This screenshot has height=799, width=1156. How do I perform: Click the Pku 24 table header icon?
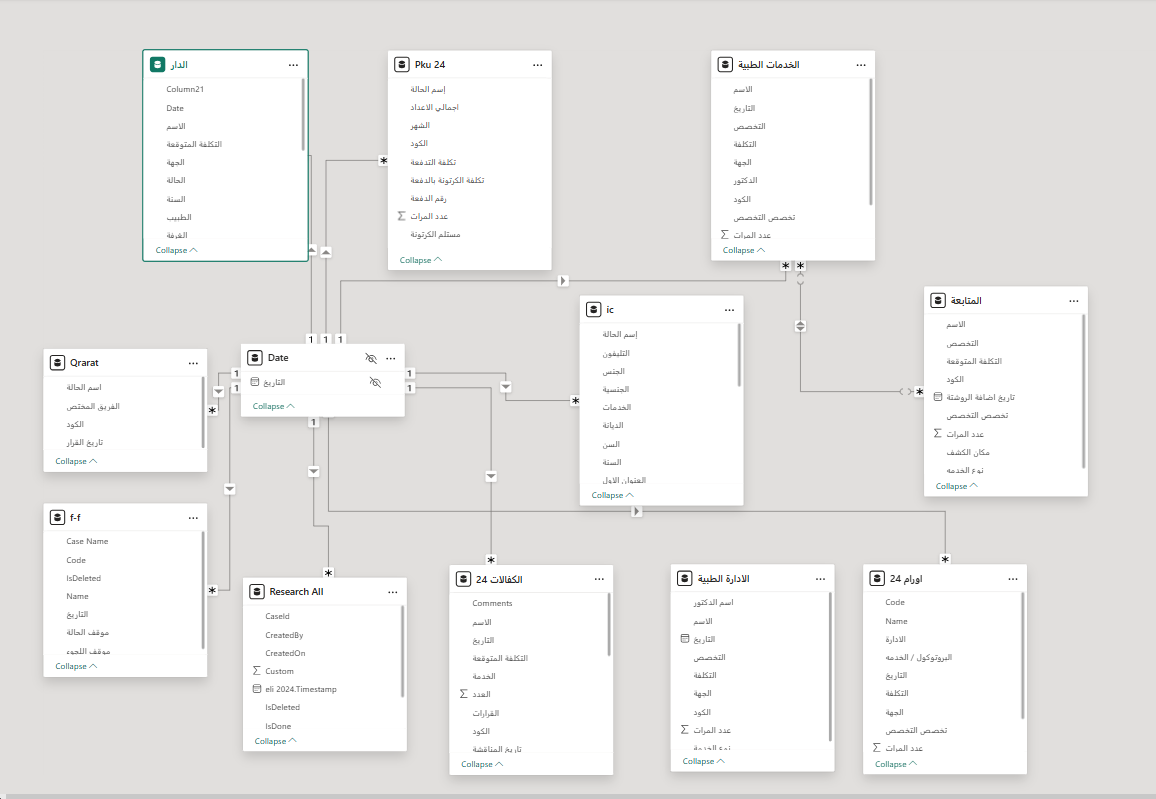[x=402, y=64]
